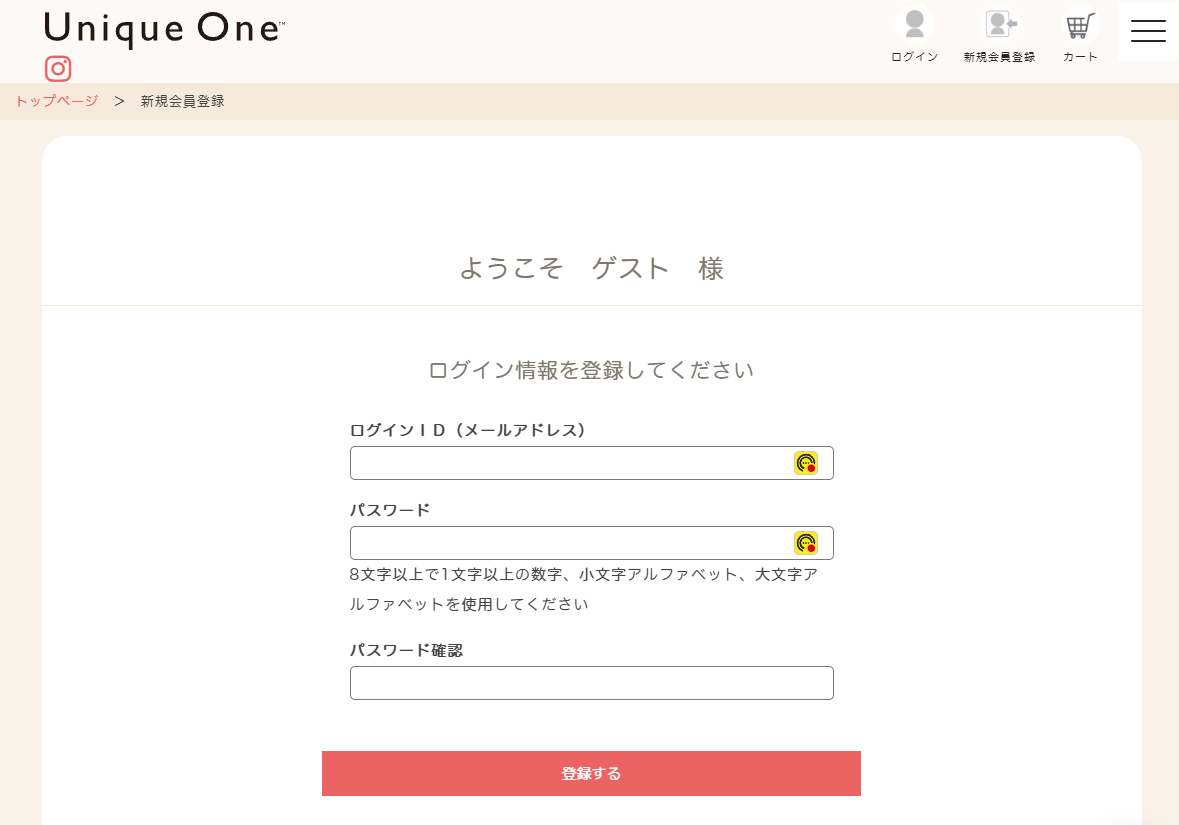Click the 新規会員登録 breadcrumb text
The width and height of the screenshot is (1179, 825).
[182, 101]
